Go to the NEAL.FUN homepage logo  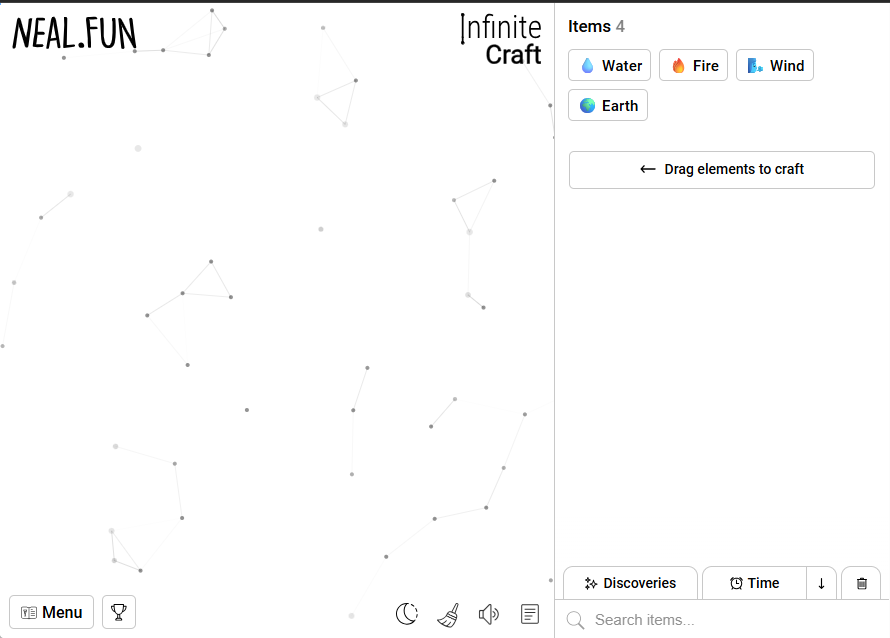click(74, 34)
